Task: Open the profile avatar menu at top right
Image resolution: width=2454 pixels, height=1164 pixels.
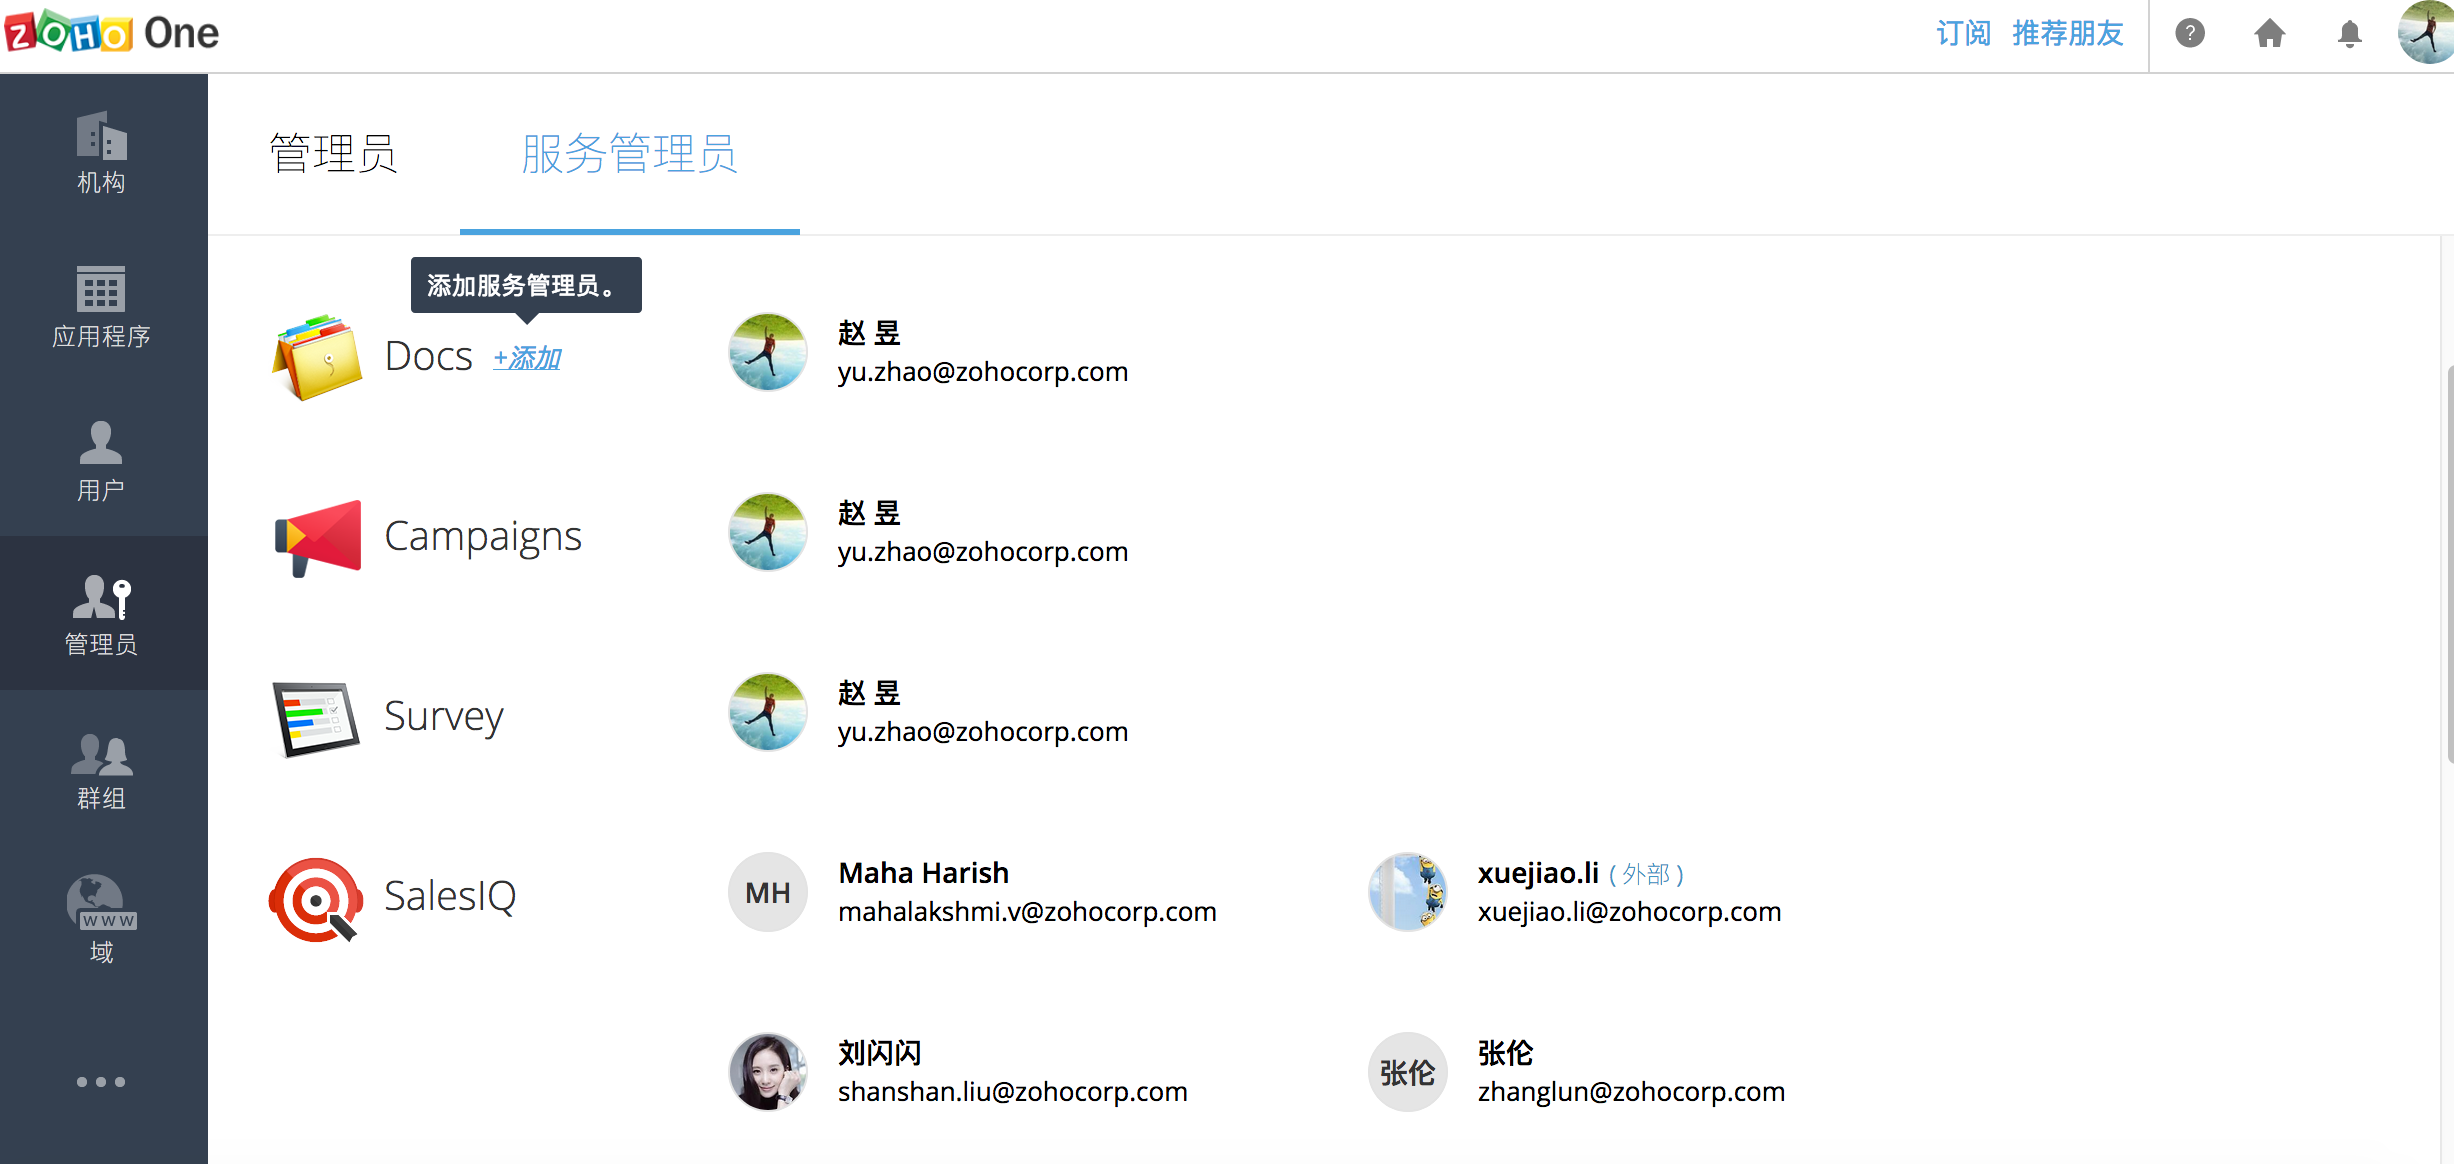Action: [x=2426, y=32]
